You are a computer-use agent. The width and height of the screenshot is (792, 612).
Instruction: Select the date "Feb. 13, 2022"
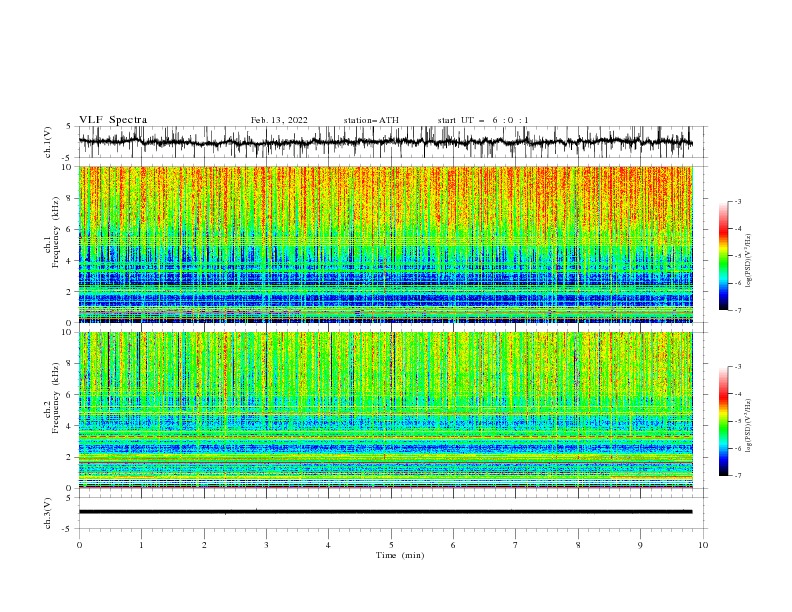[279, 120]
